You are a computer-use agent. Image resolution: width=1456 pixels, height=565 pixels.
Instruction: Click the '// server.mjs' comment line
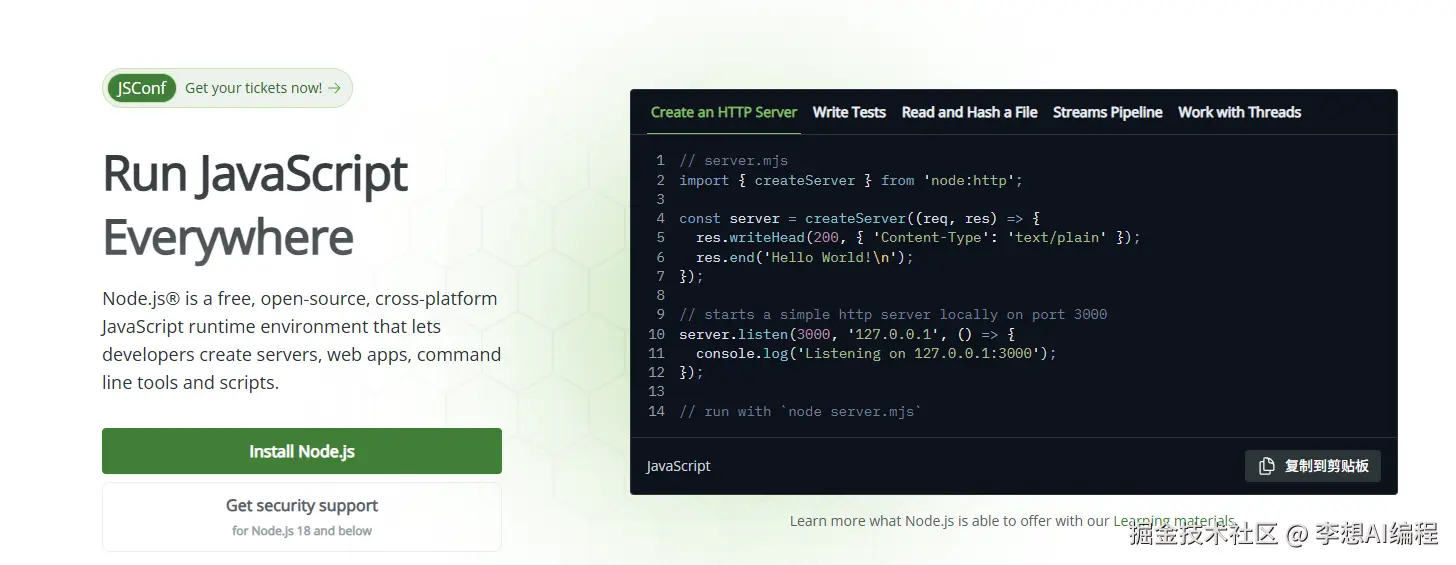pos(733,160)
